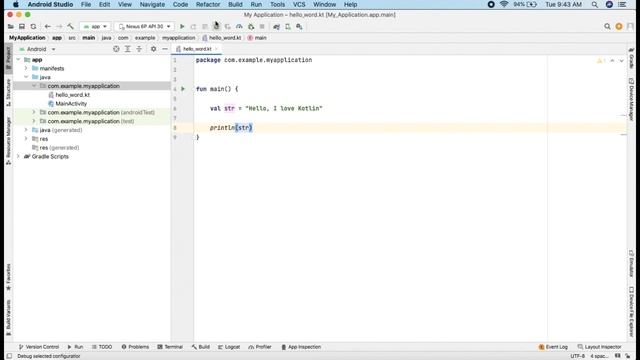Click the editor warning indicator icon
Viewport: 640px width, 360px height.
600,61
